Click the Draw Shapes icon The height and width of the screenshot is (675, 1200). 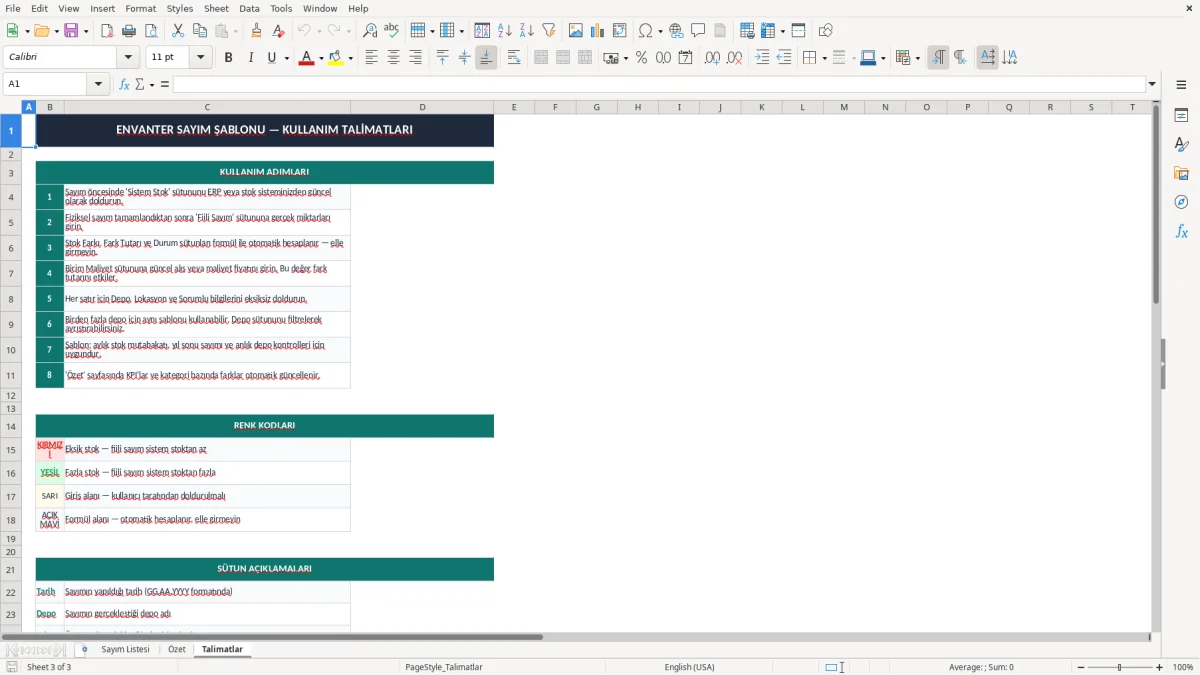pyautogui.click(x=826, y=31)
